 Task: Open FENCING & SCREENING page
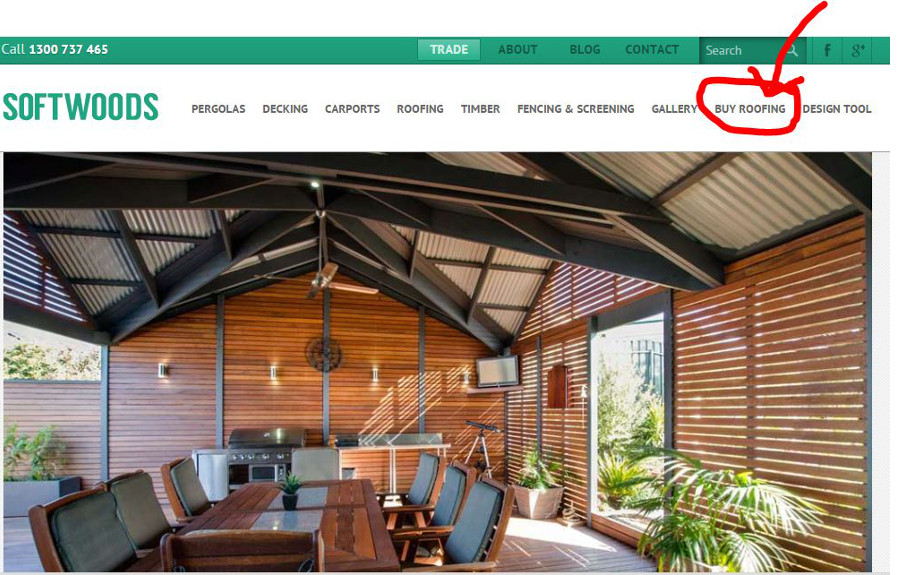point(575,109)
